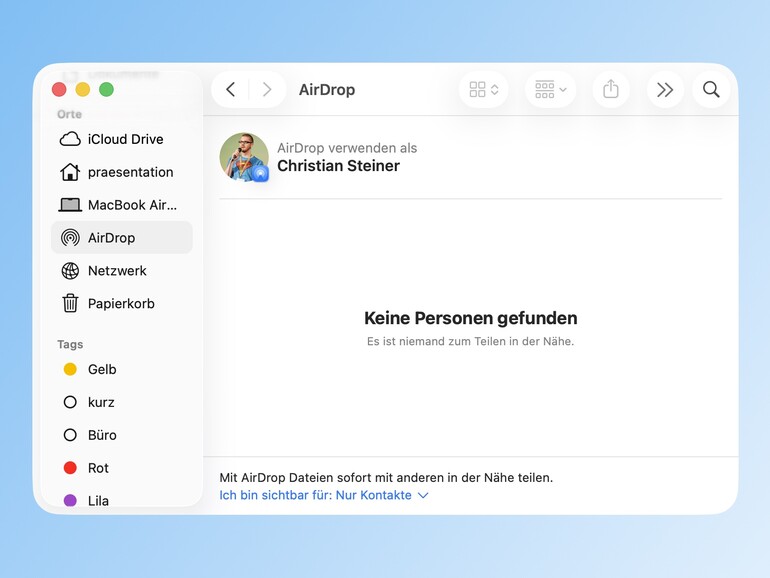The height and width of the screenshot is (578, 770).
Task: Click the AirDrop badge on the avatar
Action: click(261, 173)
